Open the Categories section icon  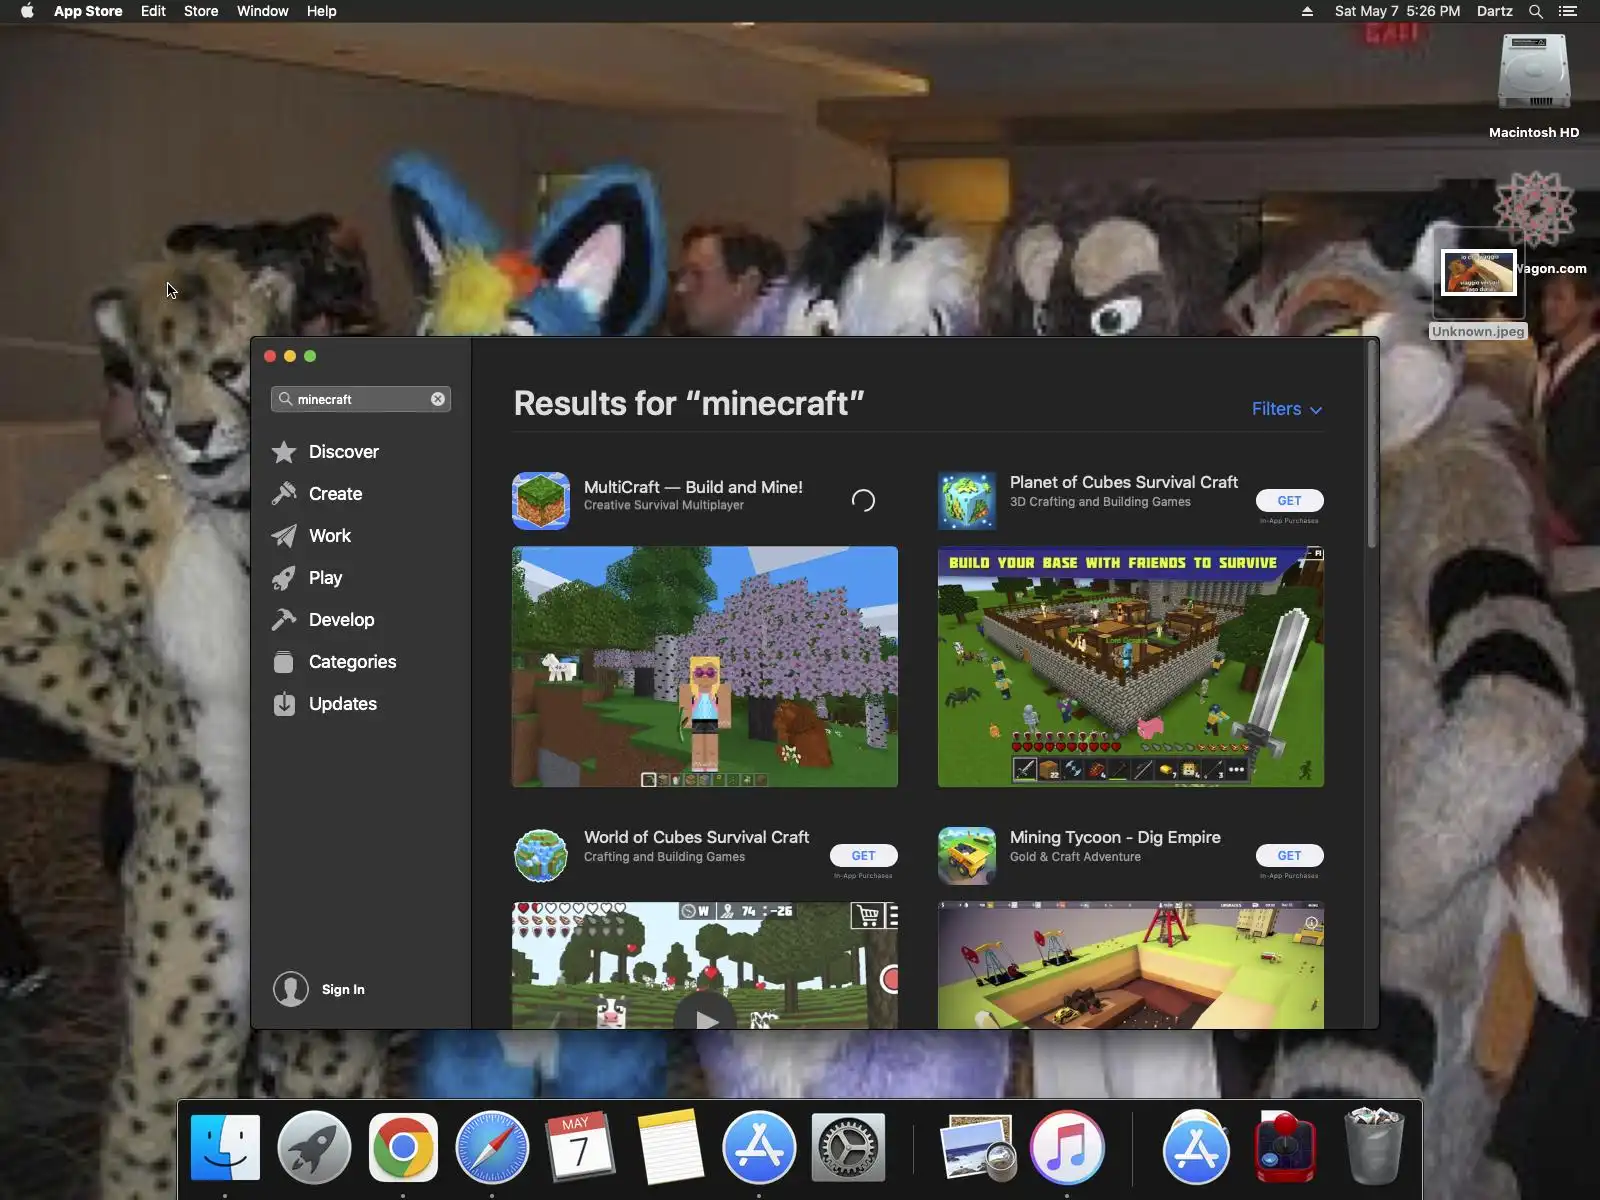tap(284, 662)
